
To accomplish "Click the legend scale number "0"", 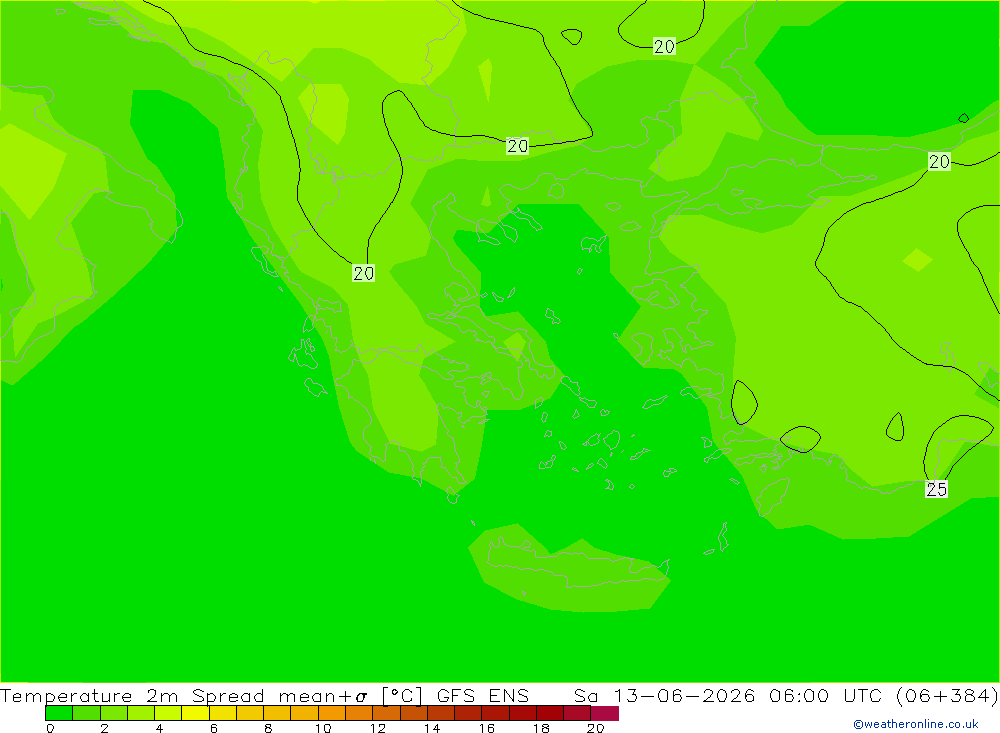I will [x=50, y=728].
